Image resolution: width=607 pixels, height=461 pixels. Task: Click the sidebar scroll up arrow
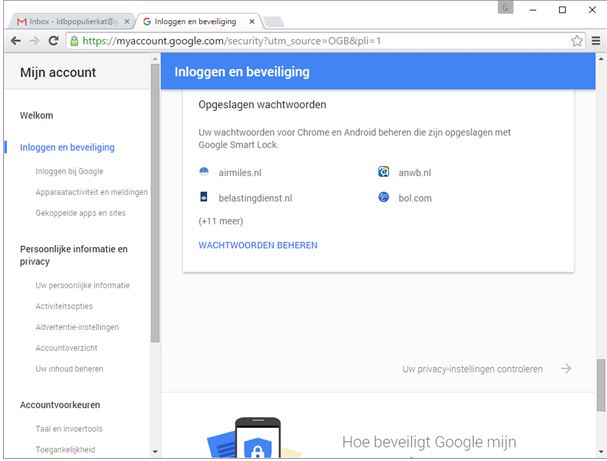tap(155, 59)
